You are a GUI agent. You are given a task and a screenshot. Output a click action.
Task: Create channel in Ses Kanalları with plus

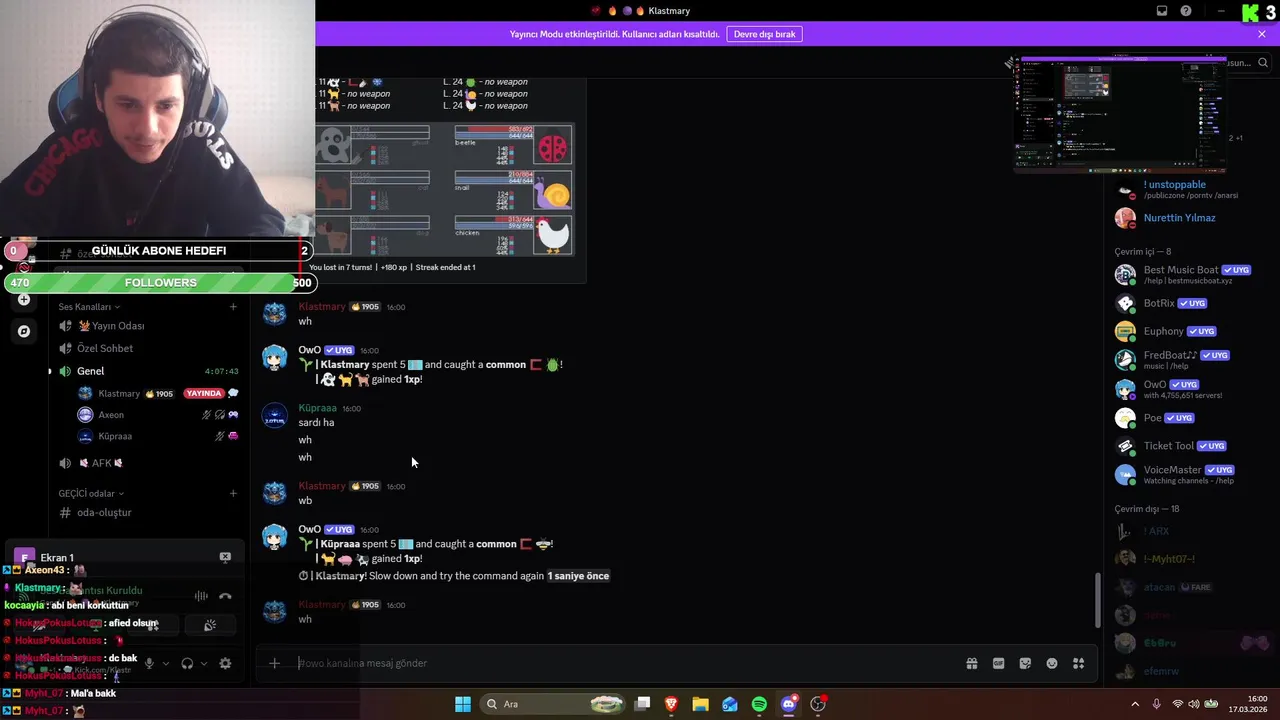(x=233, y=307)
